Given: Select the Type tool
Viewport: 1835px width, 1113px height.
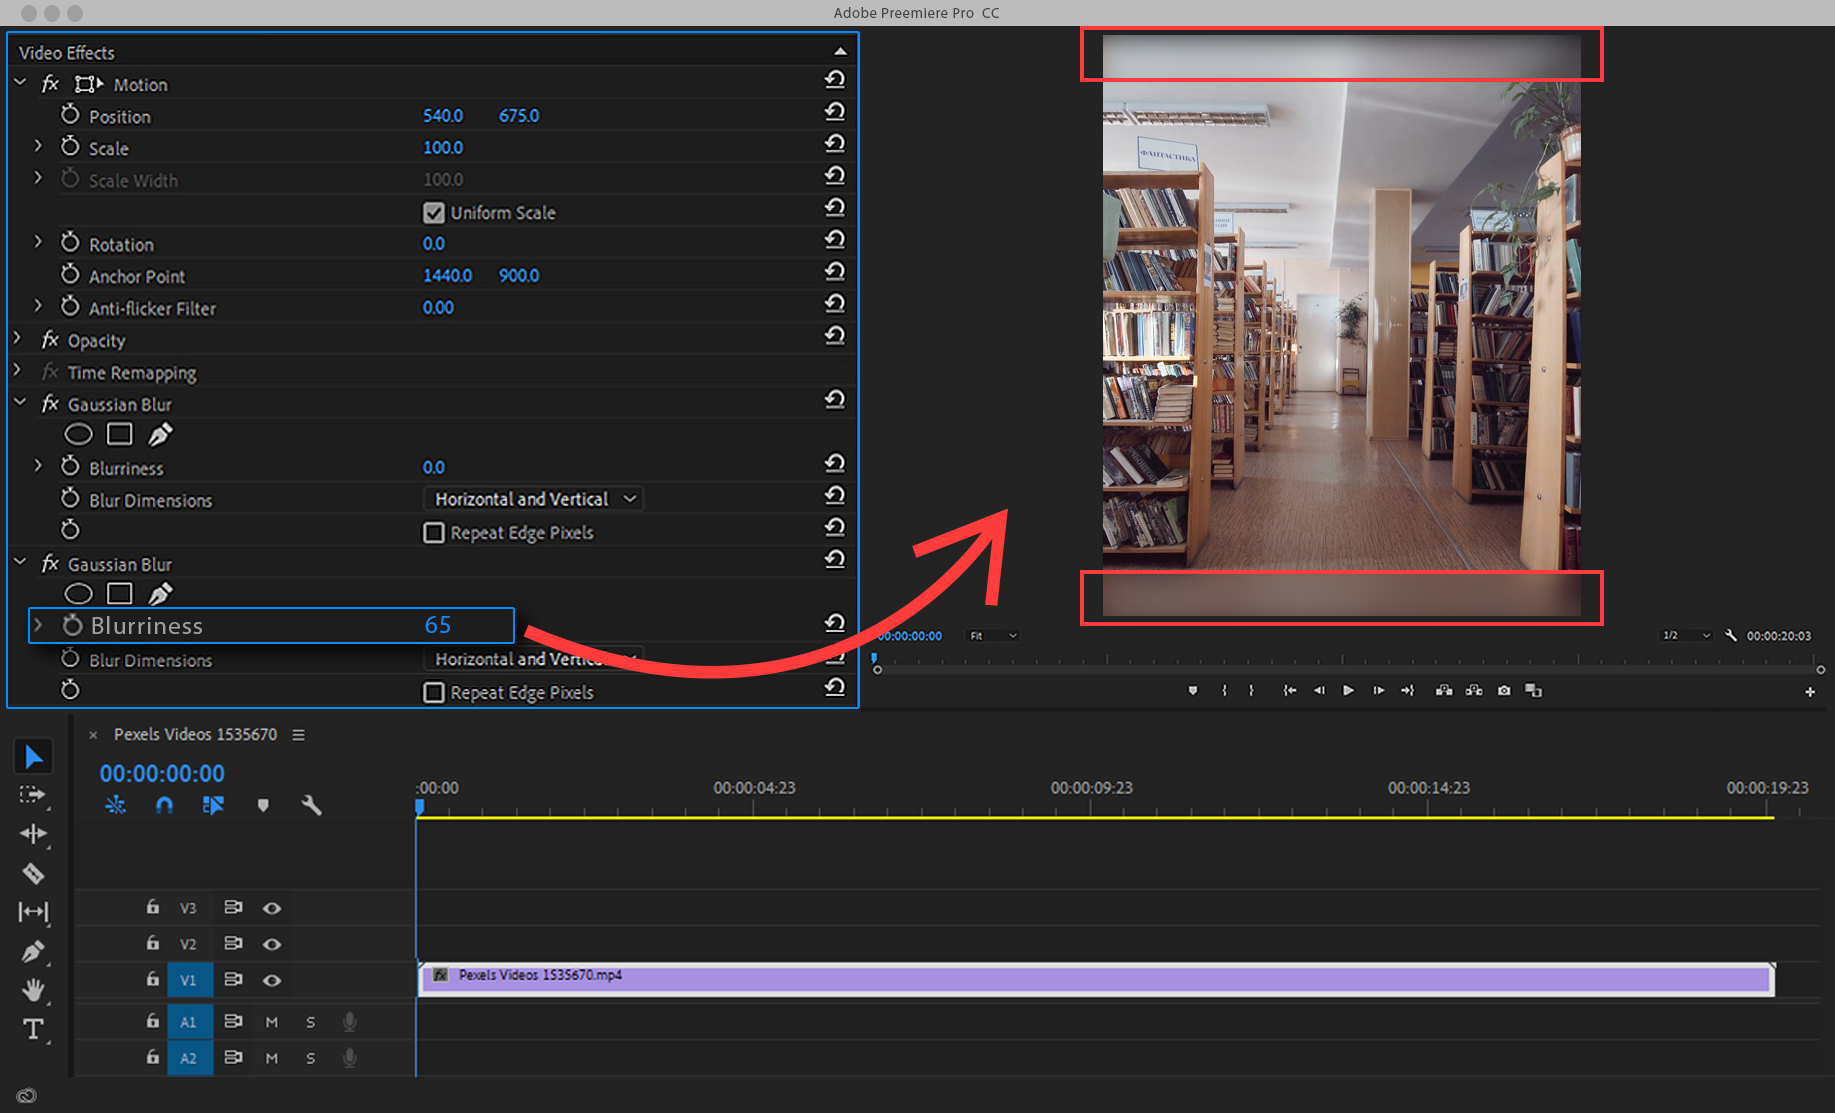Looking at the screenshot, I should [x=33, y=1029].
